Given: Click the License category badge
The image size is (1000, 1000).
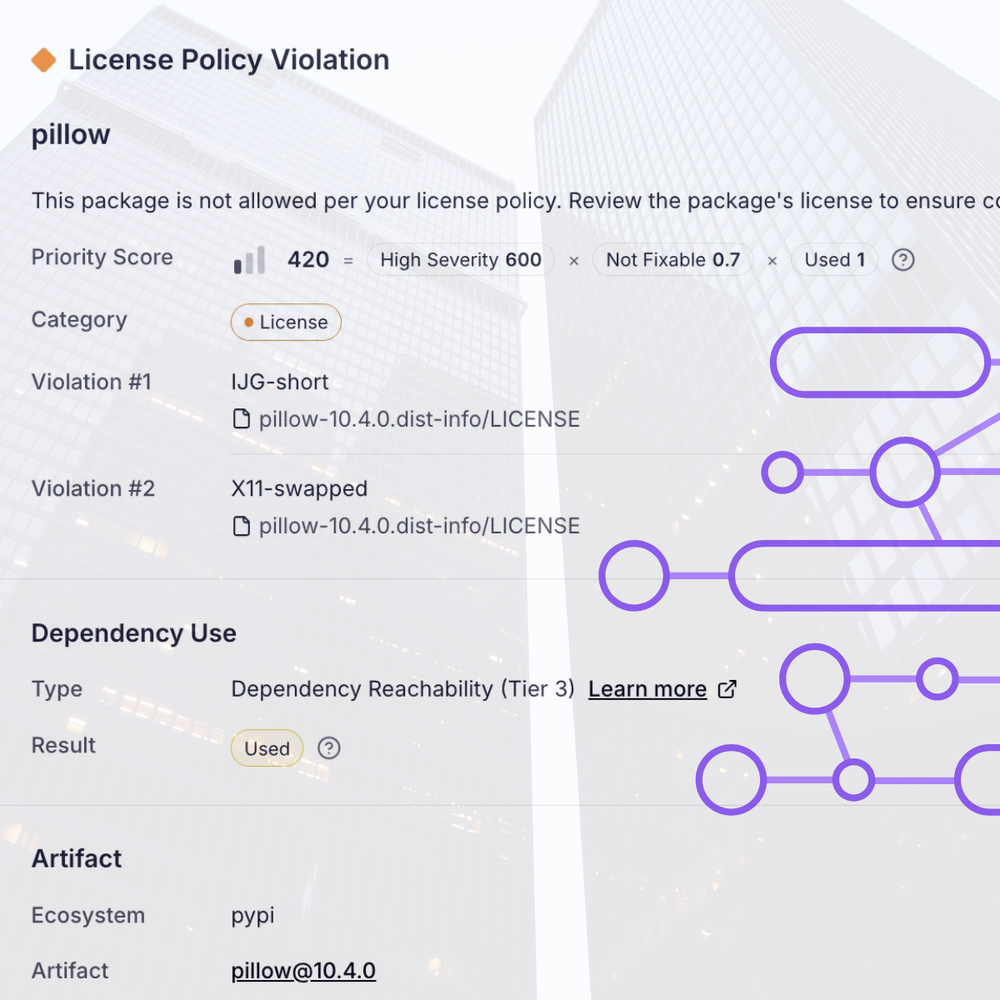Looking at the screenshot, I should [286, 322].
